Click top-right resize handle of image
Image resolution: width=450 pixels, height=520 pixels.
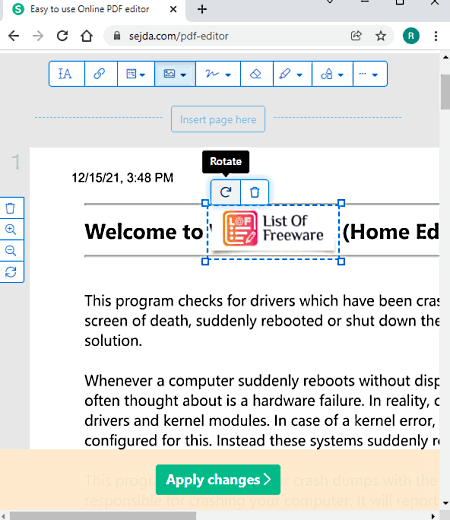[x=341, y=203]
